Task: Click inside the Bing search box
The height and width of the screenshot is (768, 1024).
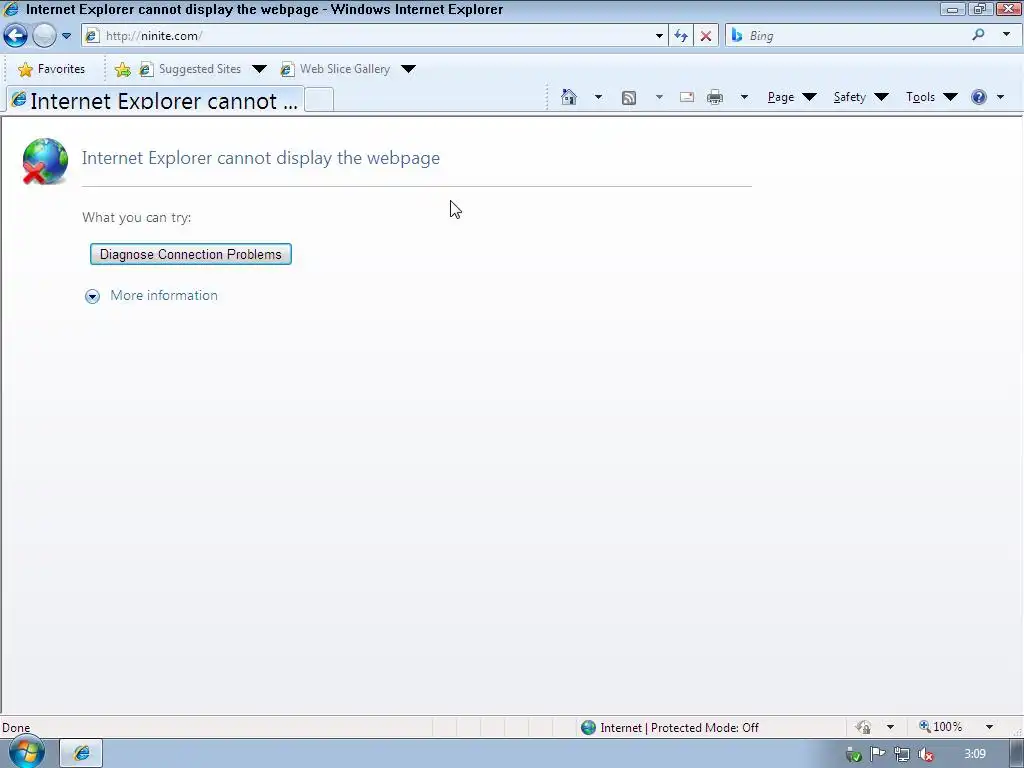Action: 856,36
